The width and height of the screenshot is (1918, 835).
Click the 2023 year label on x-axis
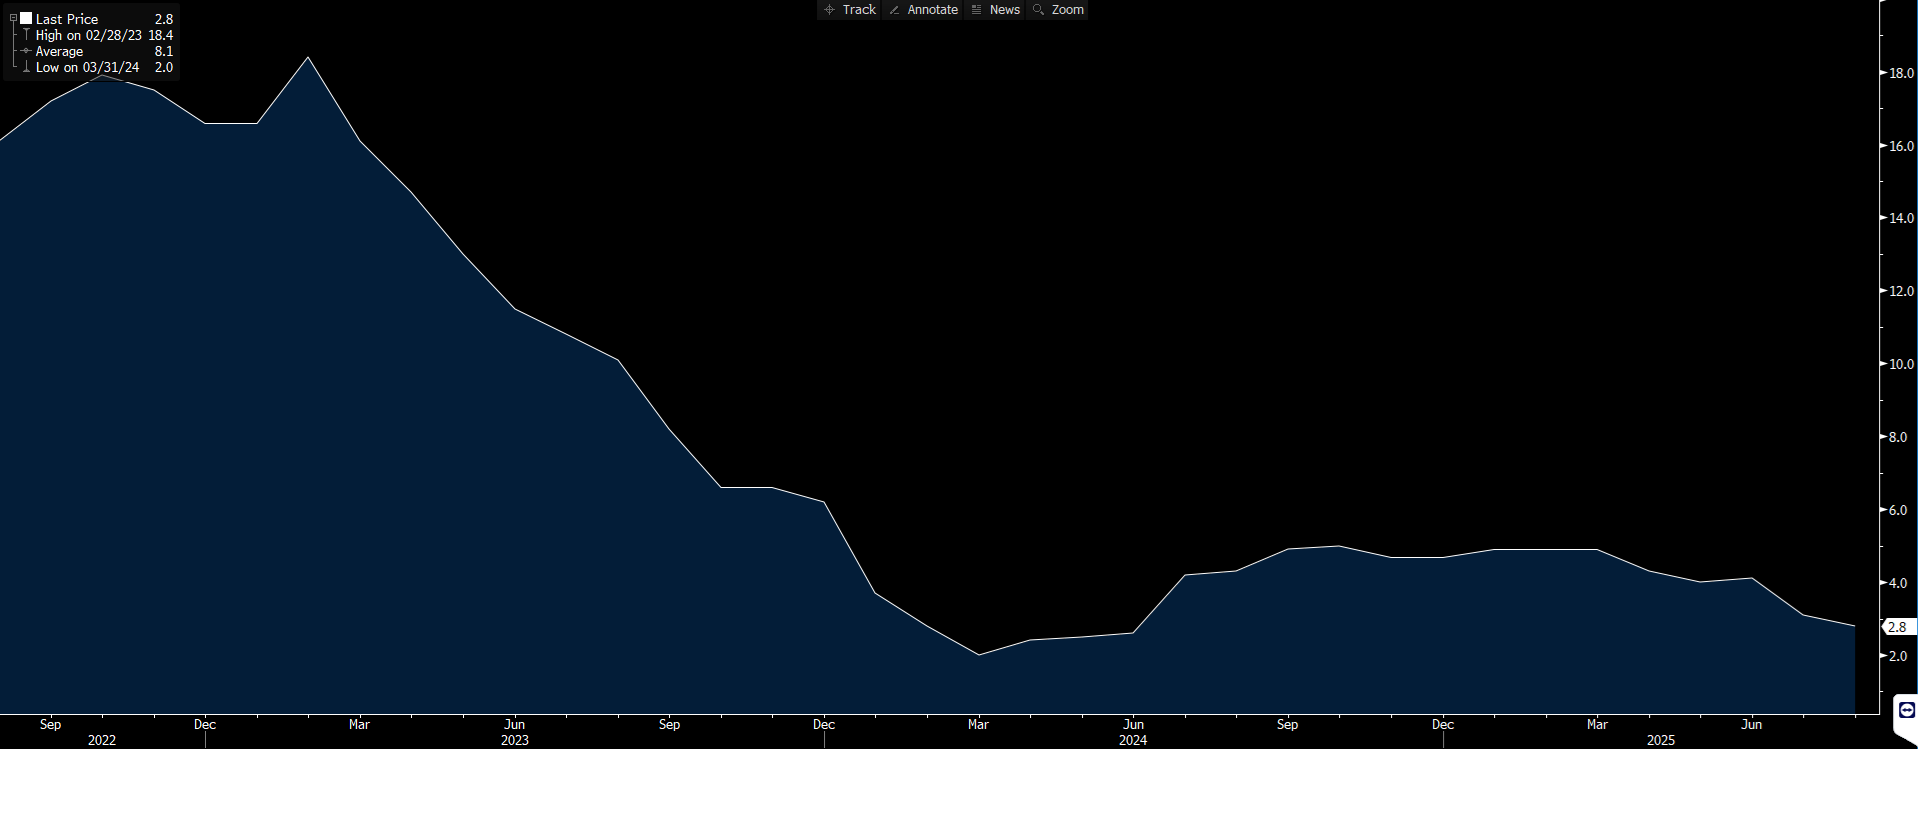pos(514,740)
